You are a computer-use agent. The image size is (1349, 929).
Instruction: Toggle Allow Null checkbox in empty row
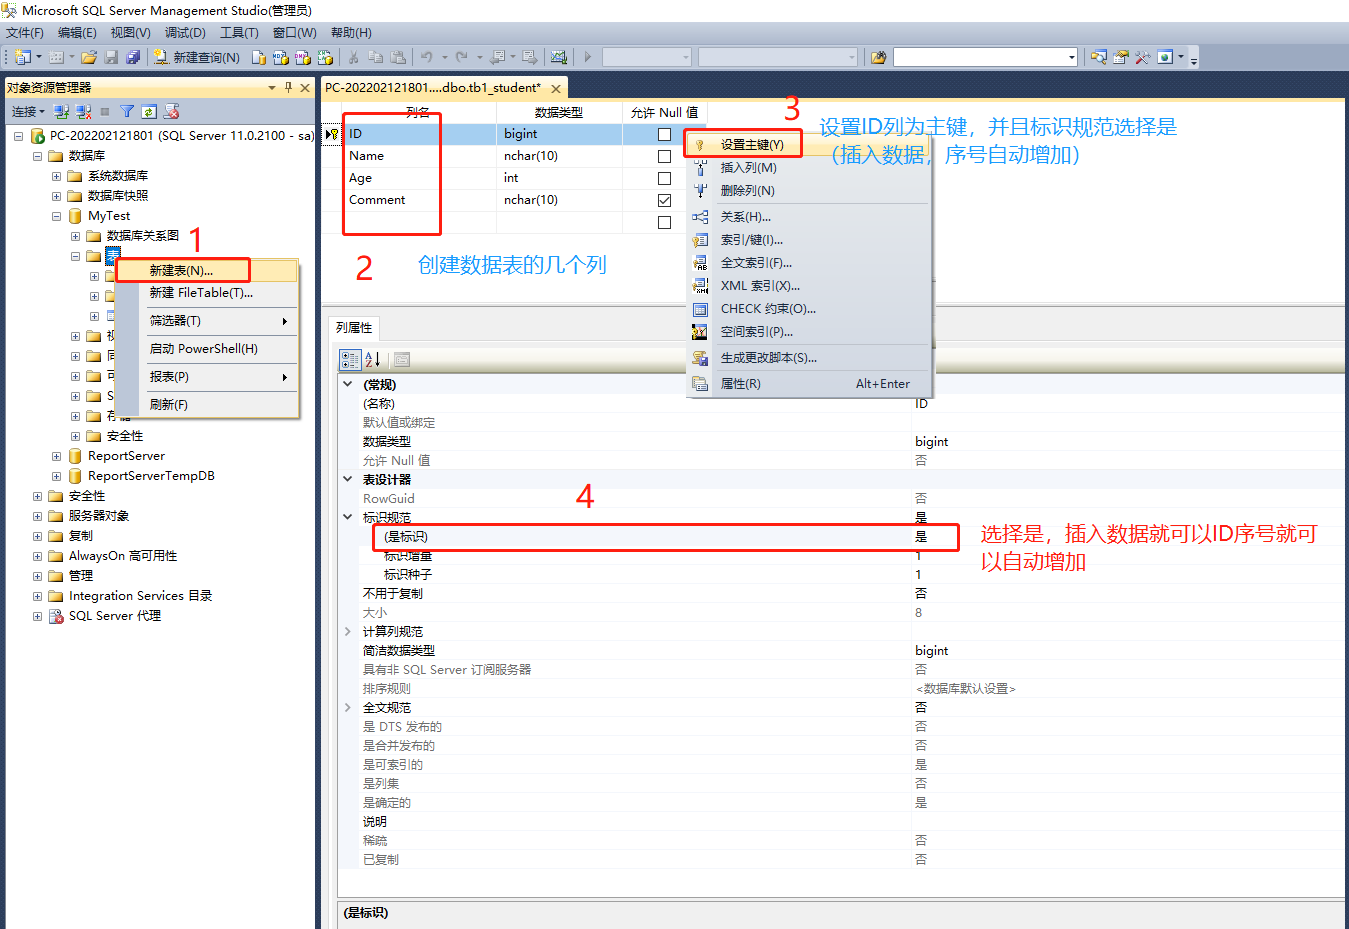pos(664,222)
